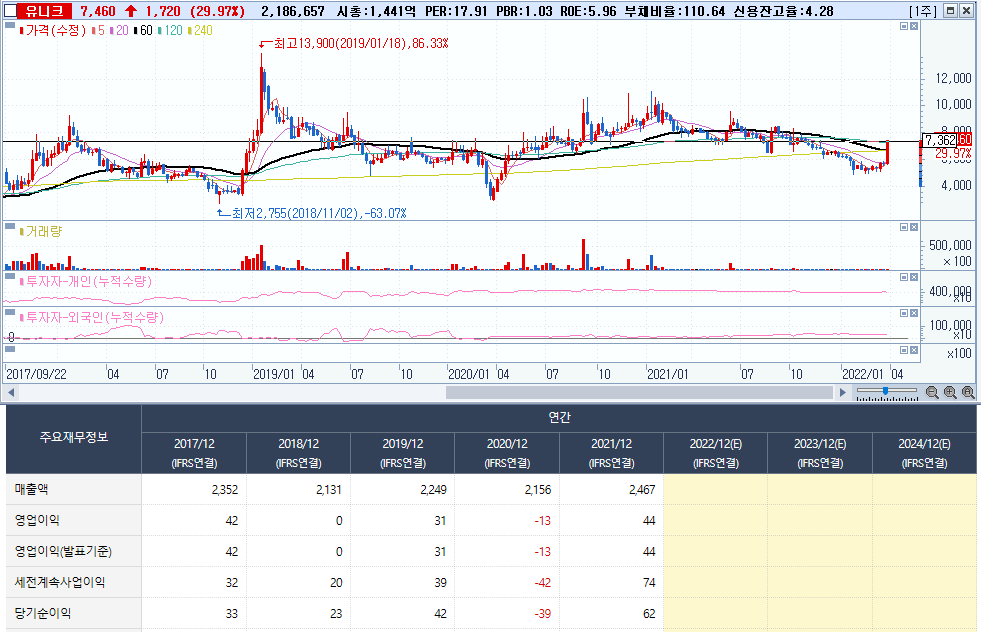This screenshot has width=981, height=632.
Task: Click the chart zoom level slider handle
Action: click(x=885, y=391)
